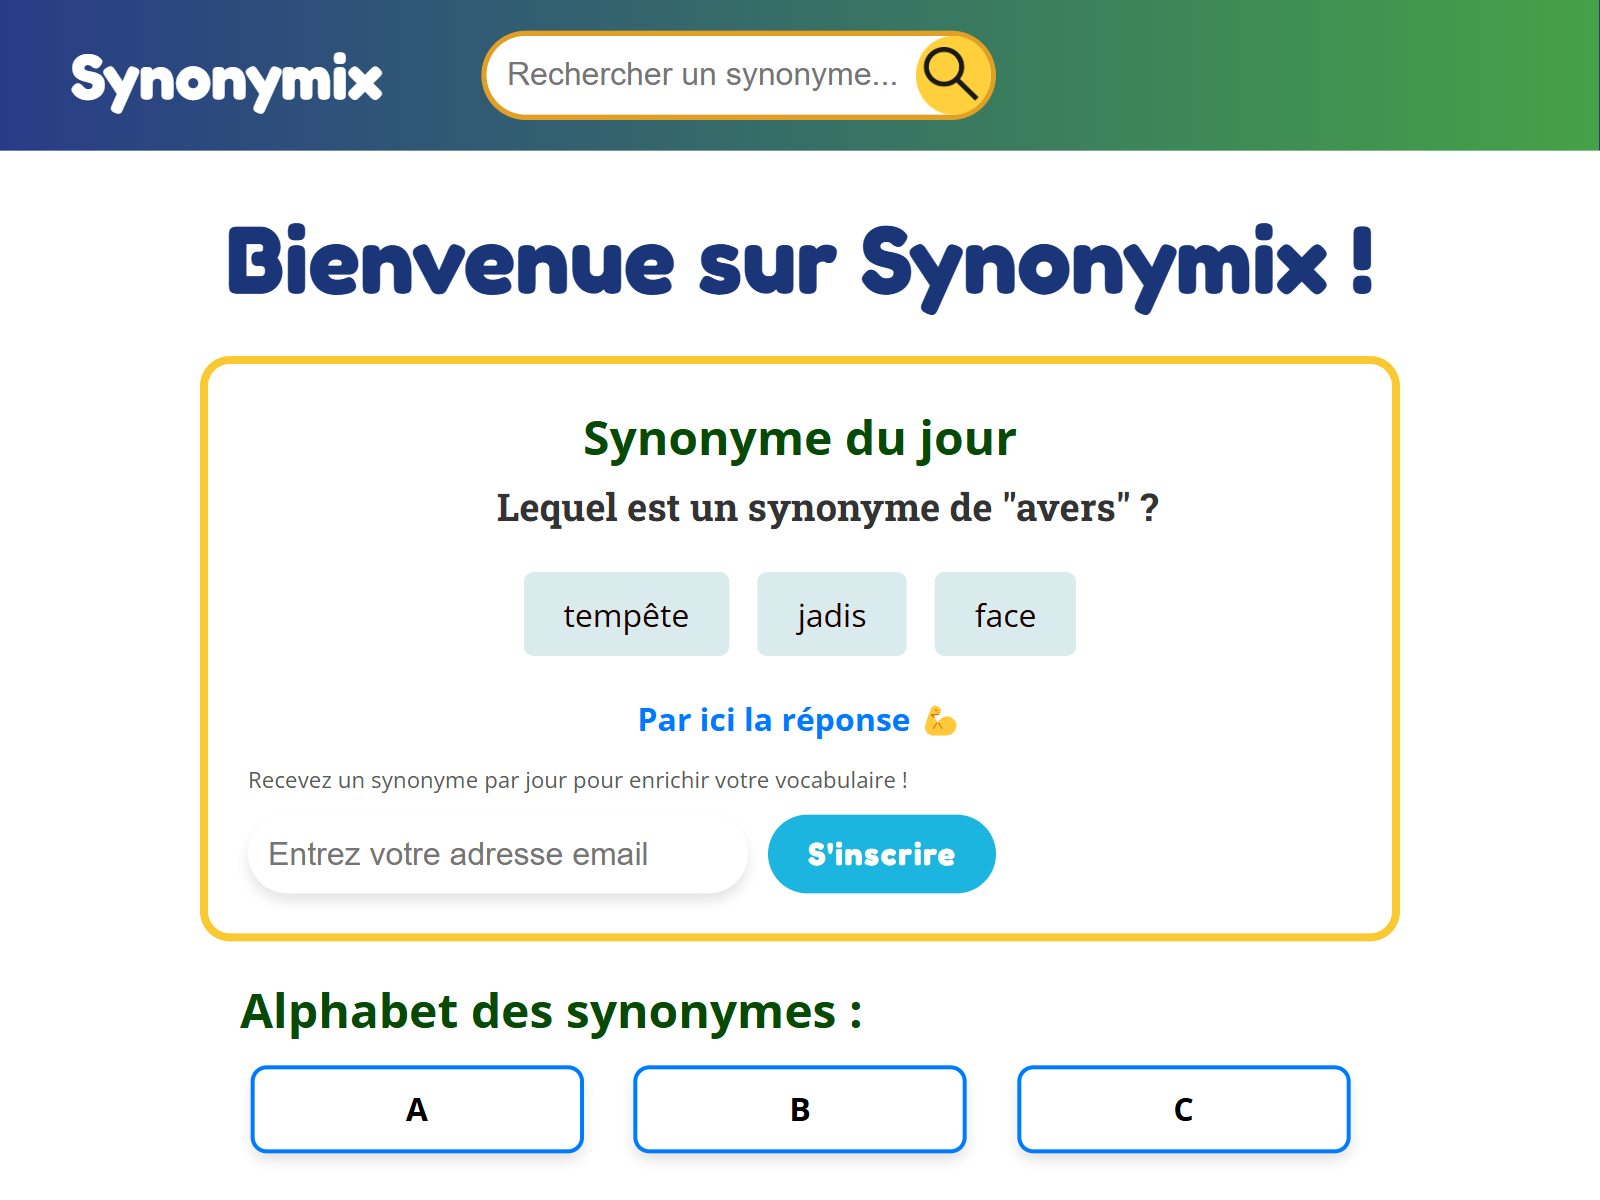Click the "S'inscrire" subscribe button

click(x=881, y=853)
